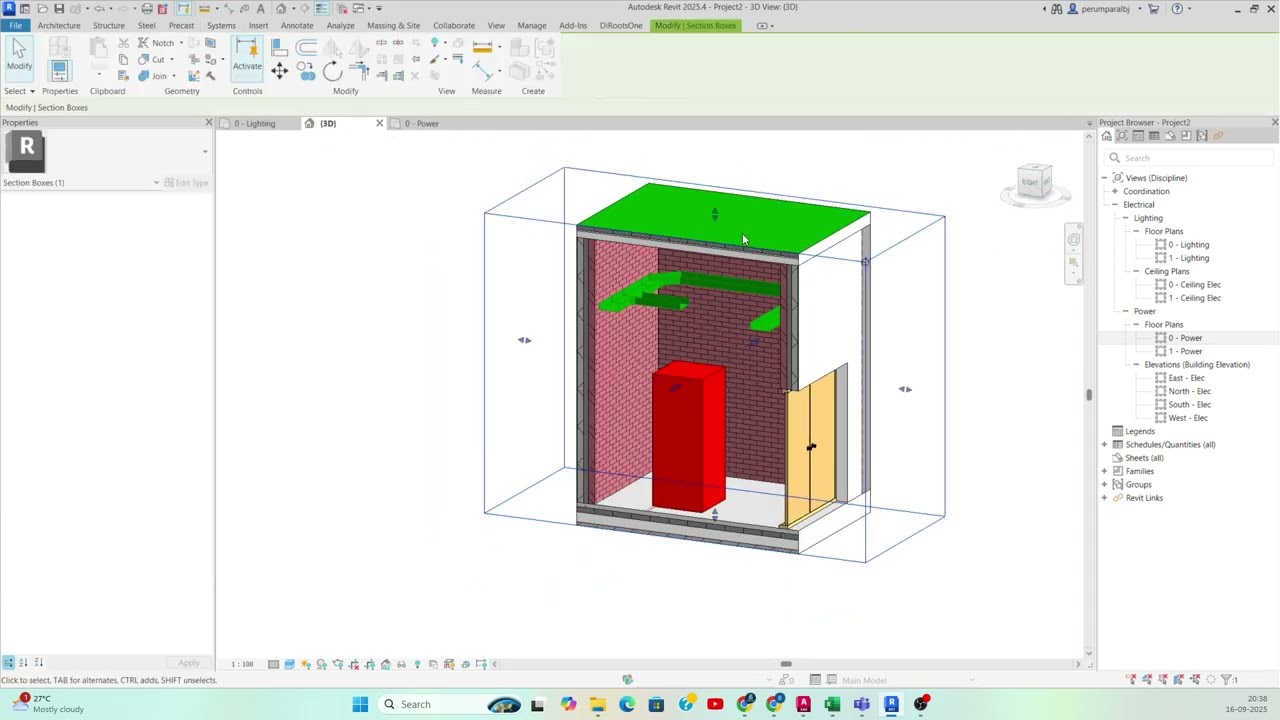Click the view scale 1 : 100
Screen dimensions: 1280x720
pos(242,664)
